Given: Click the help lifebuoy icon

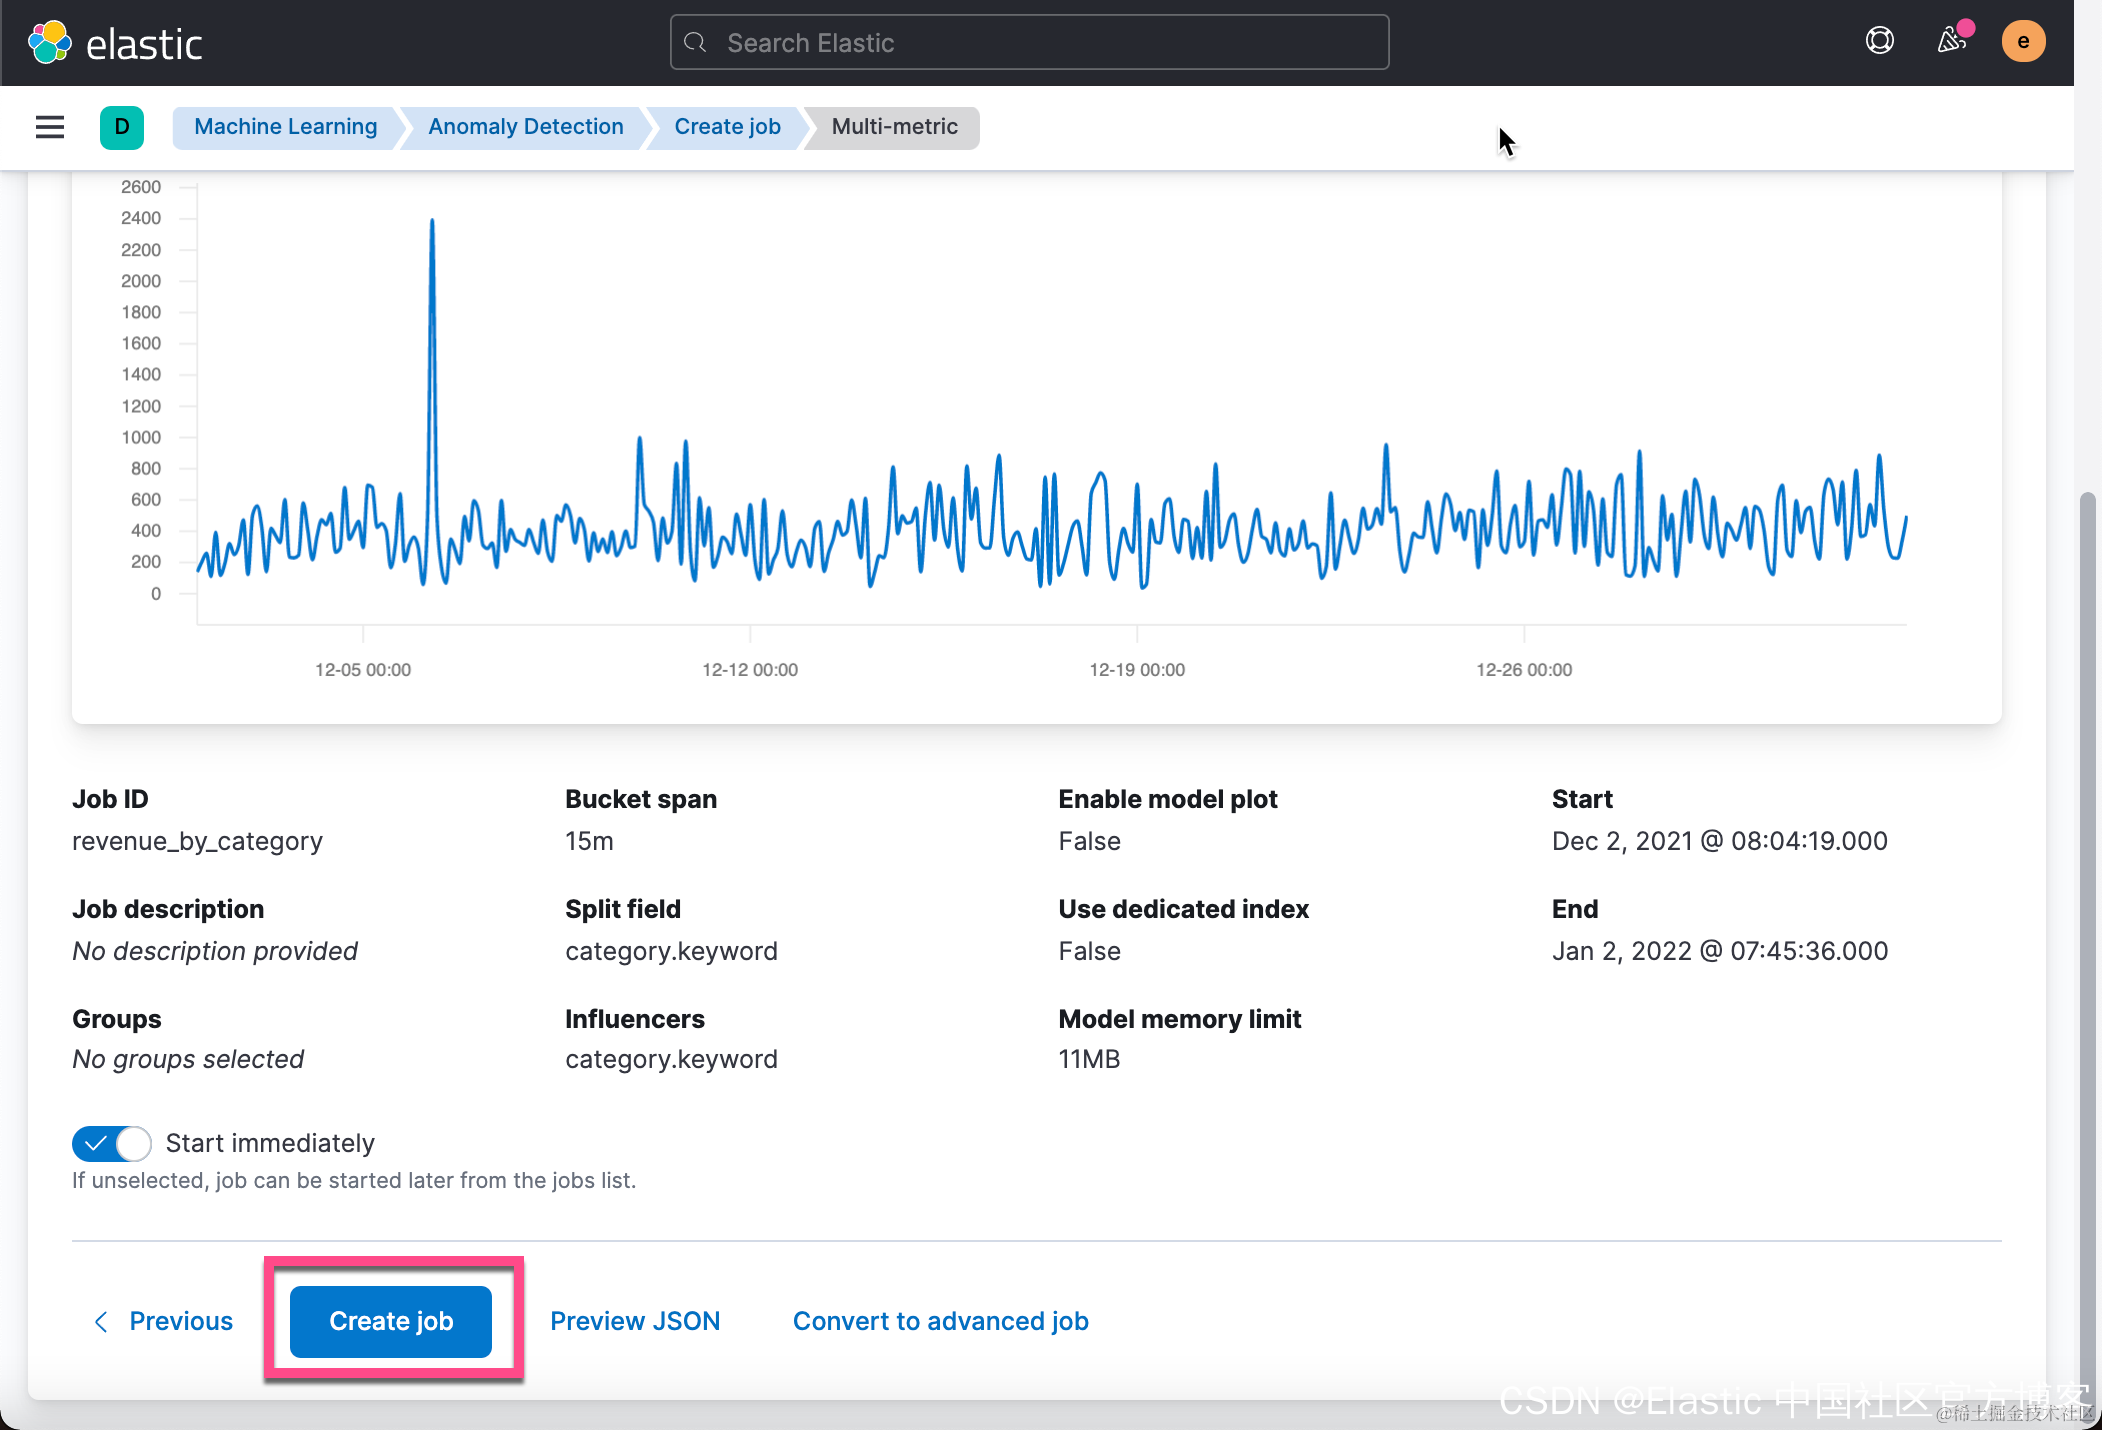Looking at the screenshot, I should point(1879,41).
